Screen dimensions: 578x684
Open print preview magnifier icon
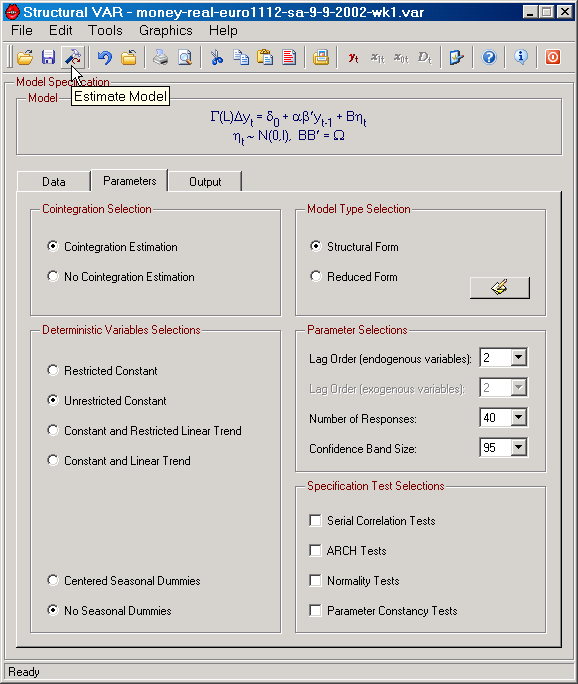(x=185, y=57)
